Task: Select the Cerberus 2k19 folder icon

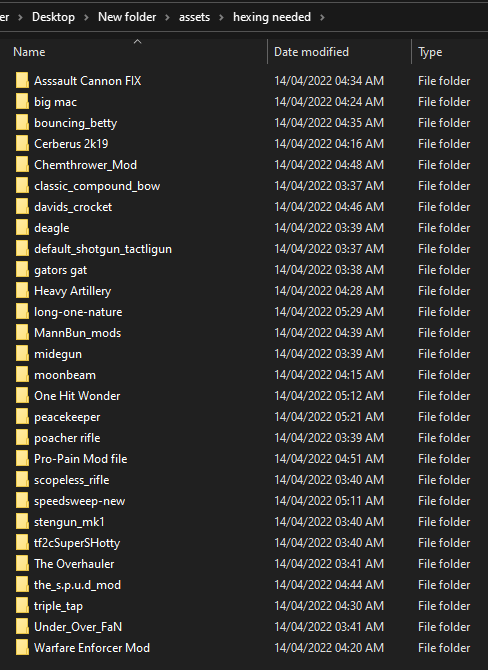Action: (x=22, y=143)
